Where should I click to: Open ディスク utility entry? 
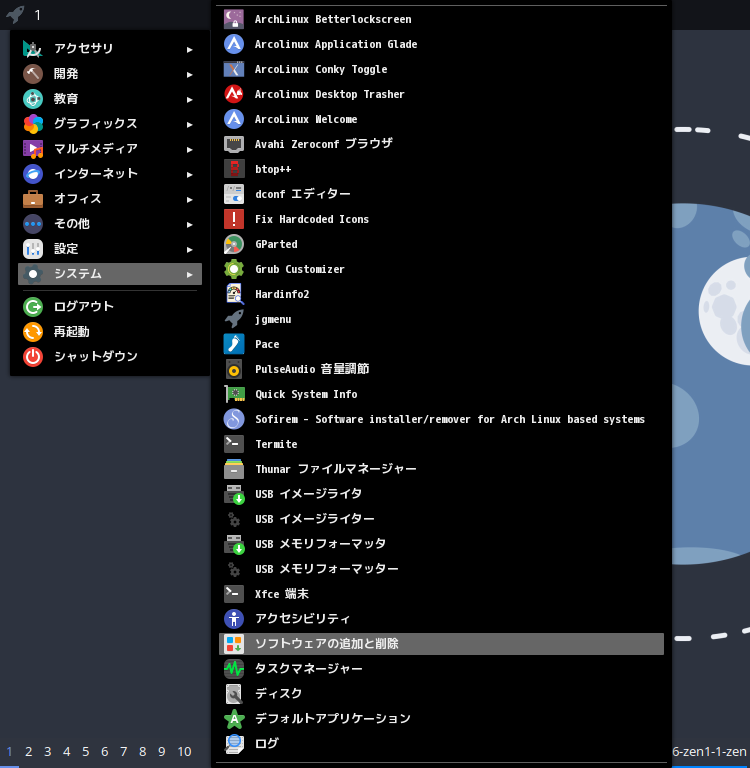(x=441, y=694)
